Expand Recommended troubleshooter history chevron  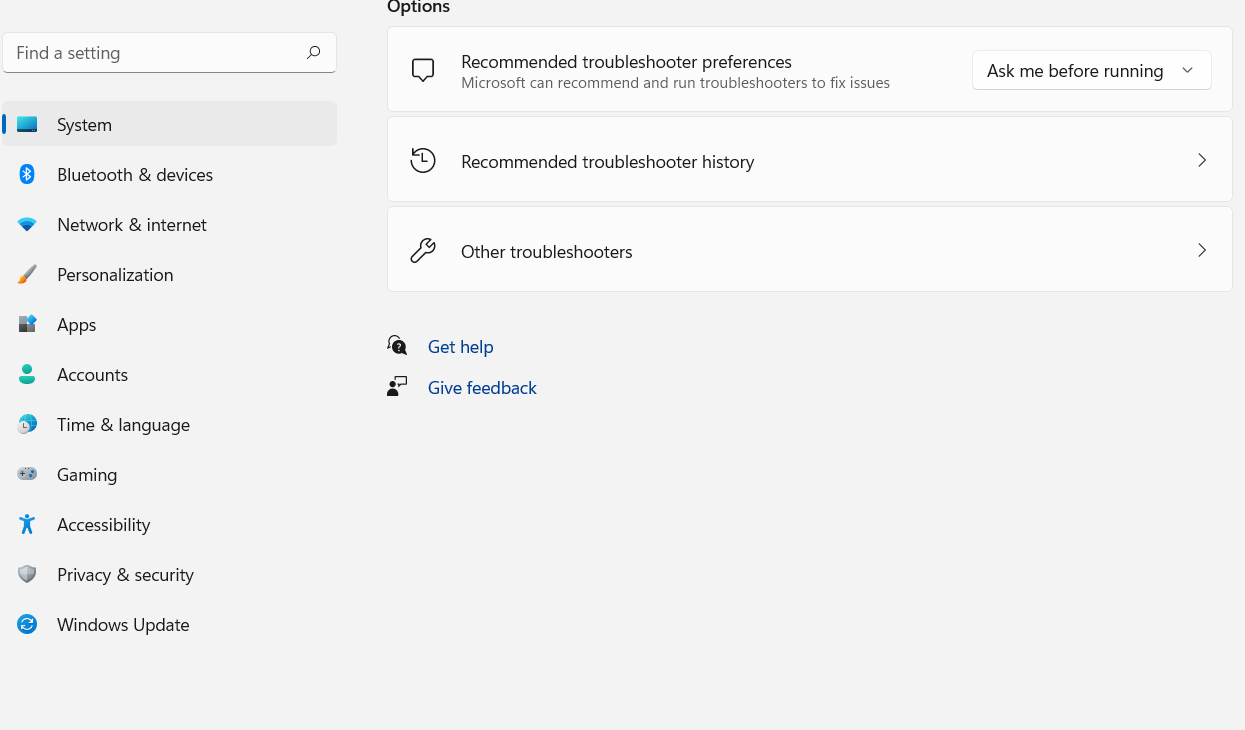point(1202,160)
